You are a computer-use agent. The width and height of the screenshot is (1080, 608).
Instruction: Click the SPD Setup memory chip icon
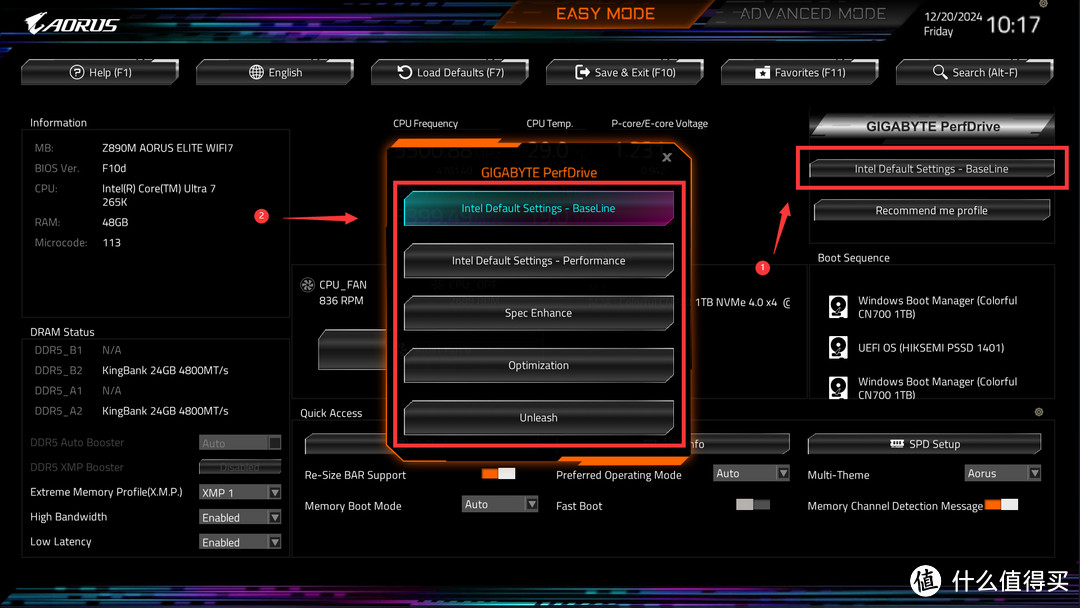896,443
